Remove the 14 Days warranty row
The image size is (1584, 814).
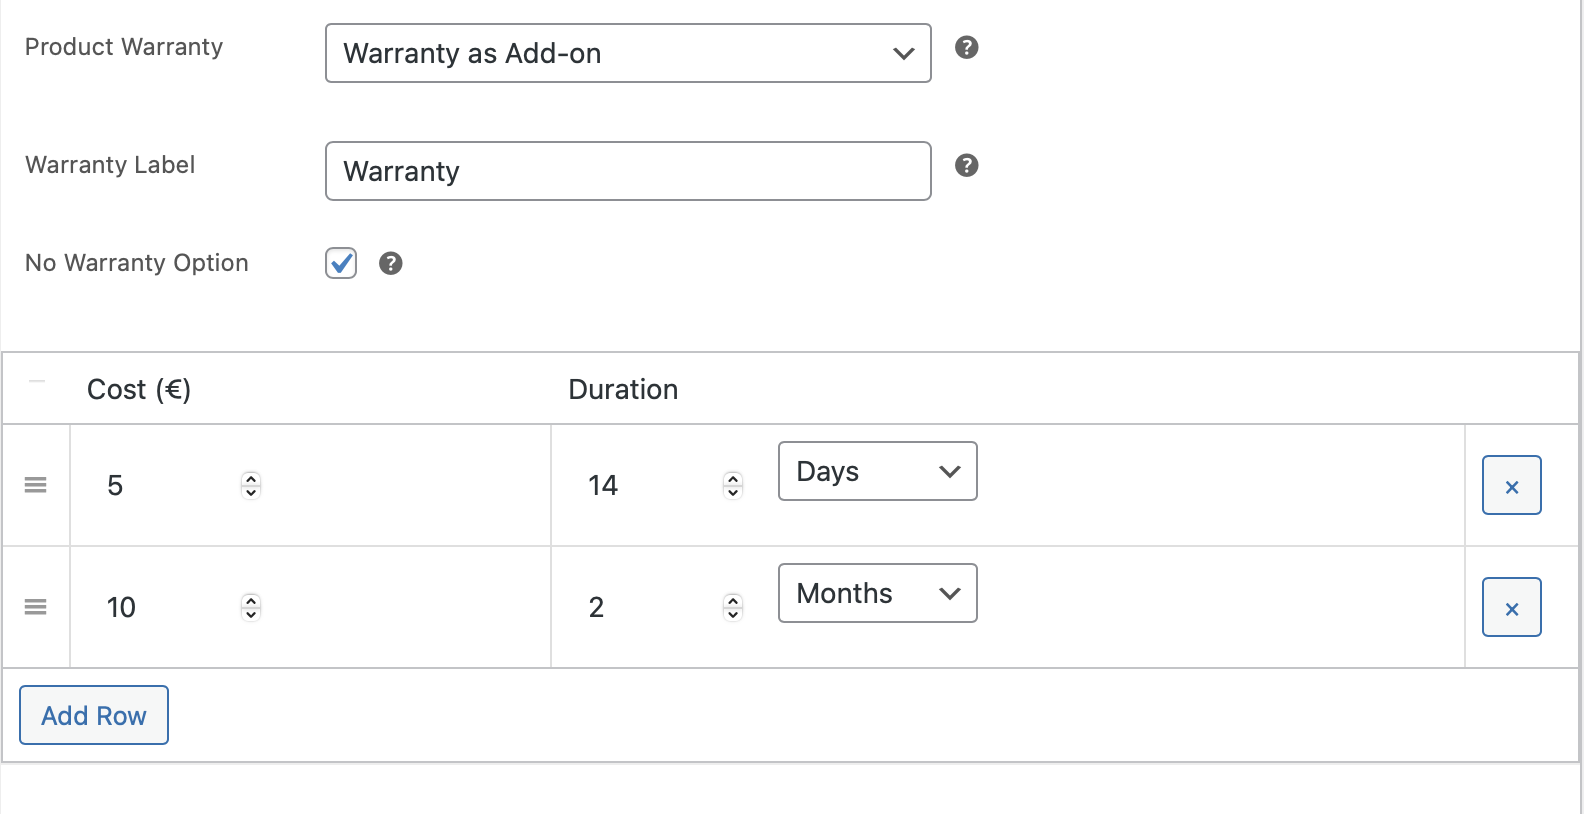tap(1511, 486)
